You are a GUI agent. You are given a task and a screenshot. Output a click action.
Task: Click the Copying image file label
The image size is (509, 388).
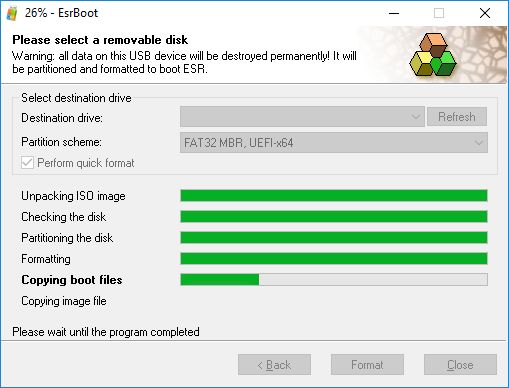[x=64, y=301]
